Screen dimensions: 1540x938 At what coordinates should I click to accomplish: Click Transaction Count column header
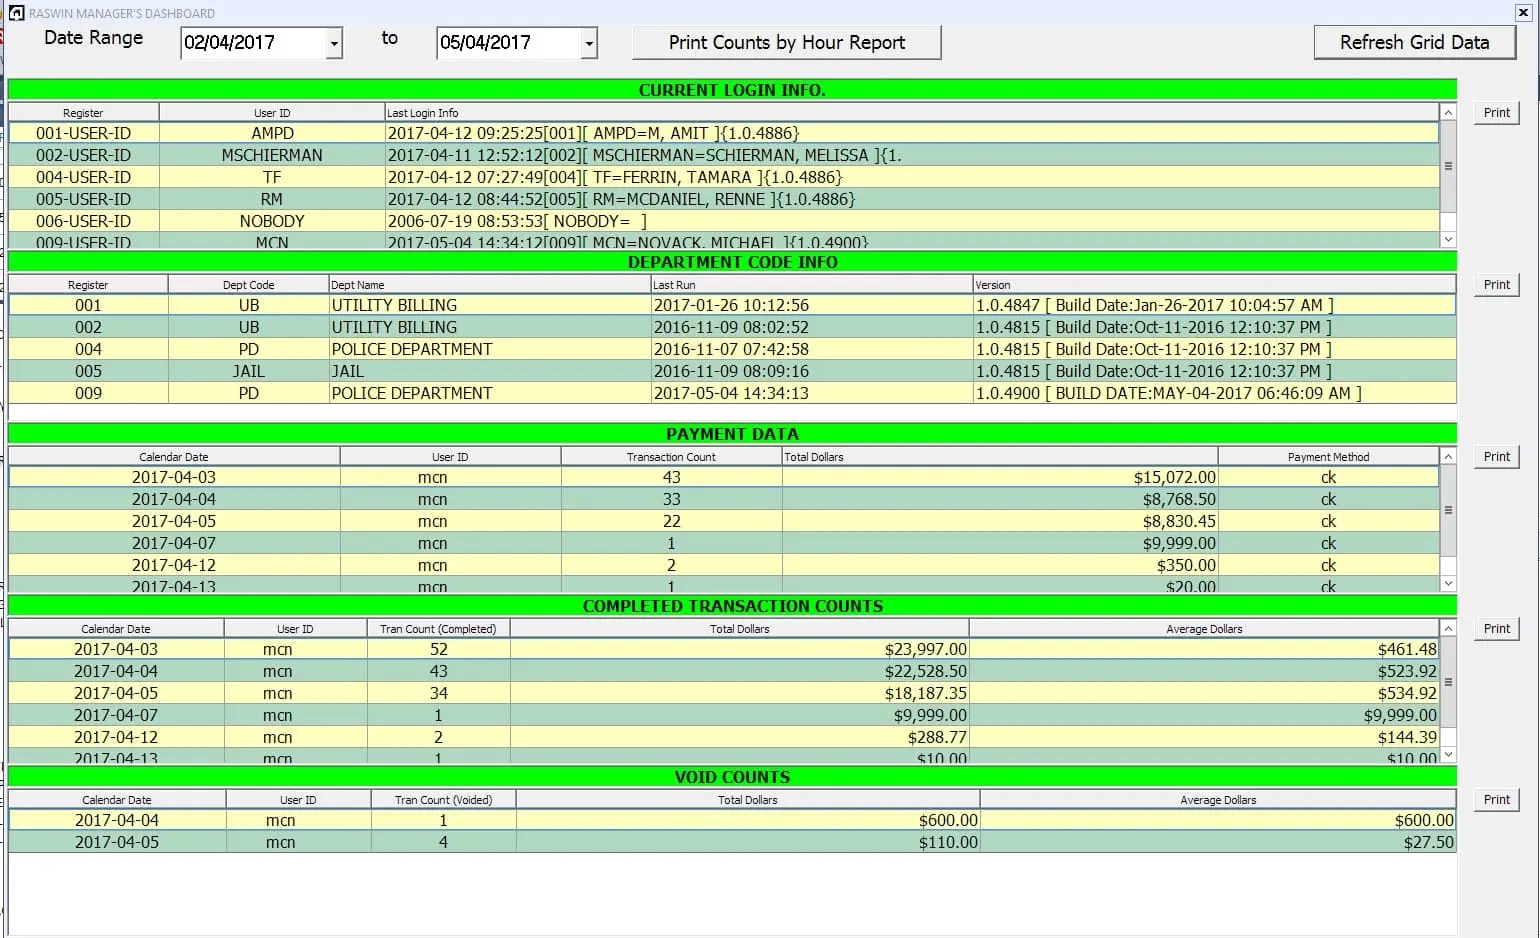click(x=671, y=457)
